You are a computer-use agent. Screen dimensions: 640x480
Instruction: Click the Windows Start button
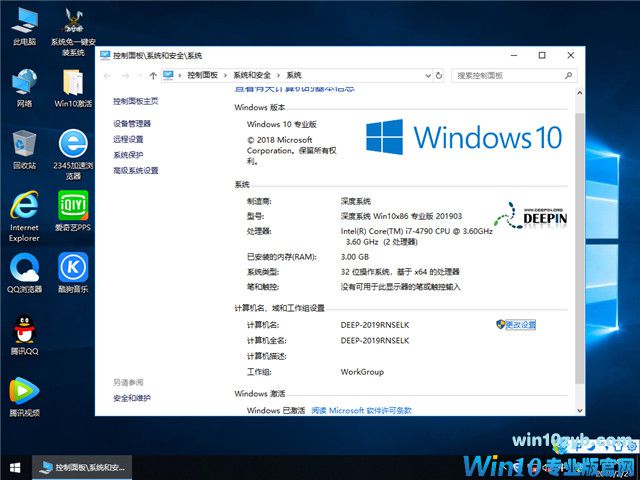tap(15, 468)
